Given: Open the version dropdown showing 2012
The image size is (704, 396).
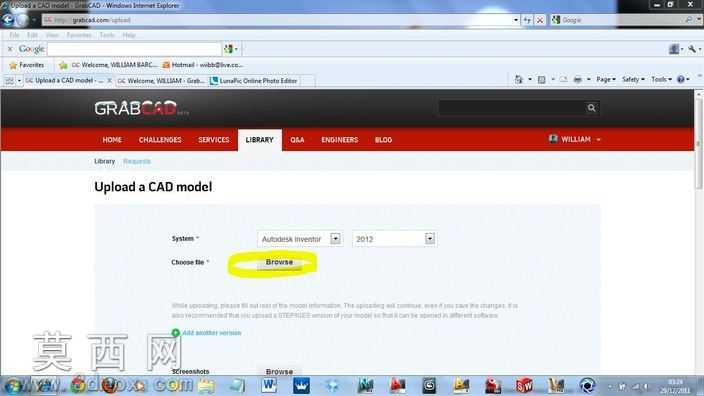Looking at the screenshot, I should [394, 239].
